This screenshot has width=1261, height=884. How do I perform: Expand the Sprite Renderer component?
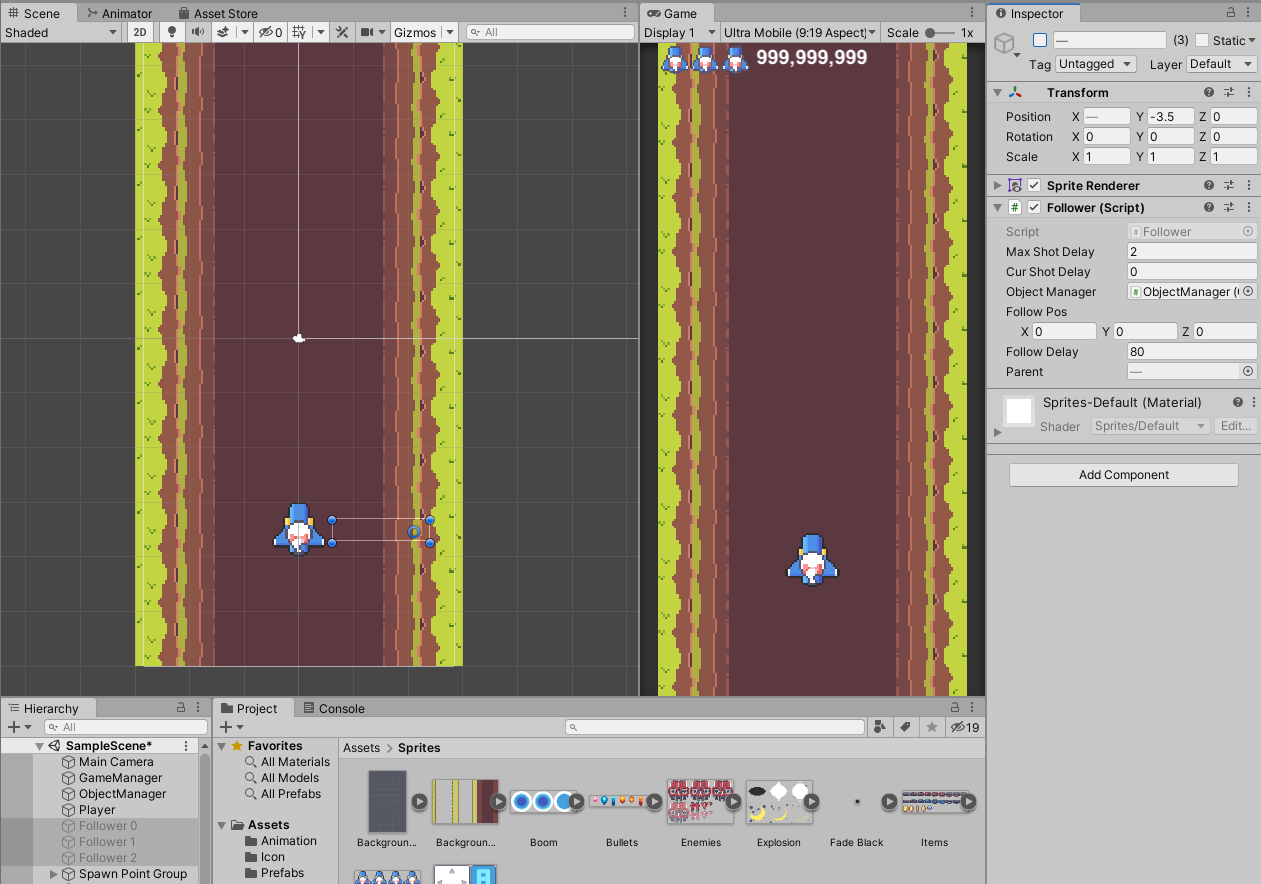(x=998, y=185)
